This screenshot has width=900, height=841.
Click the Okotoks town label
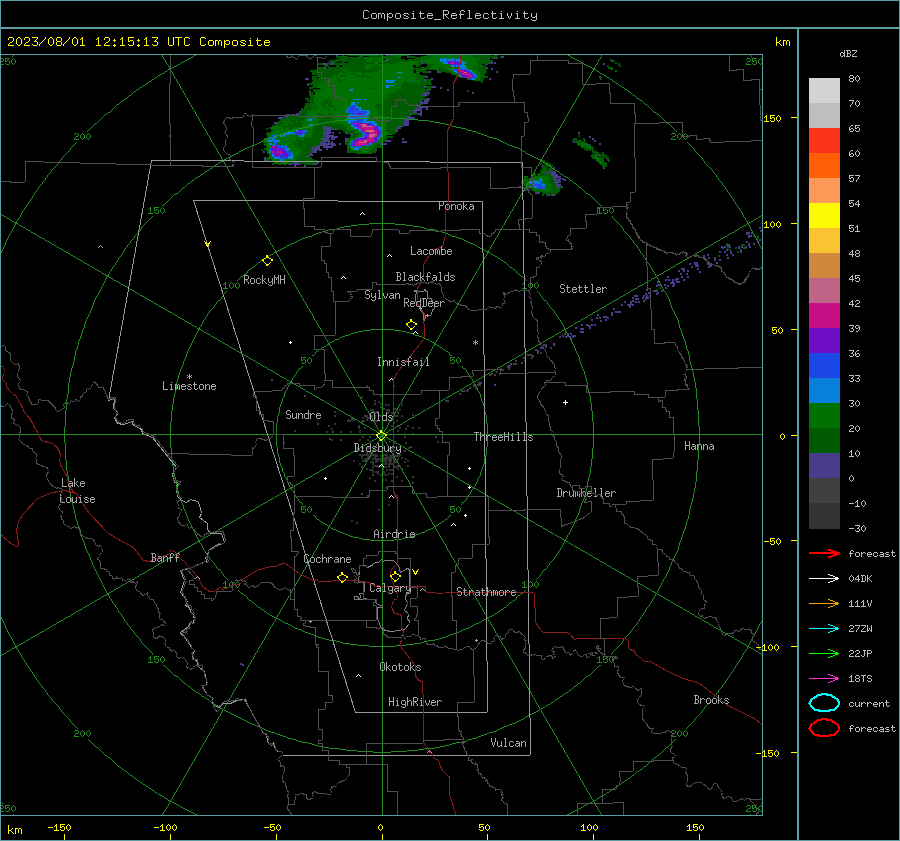(400, 667)
